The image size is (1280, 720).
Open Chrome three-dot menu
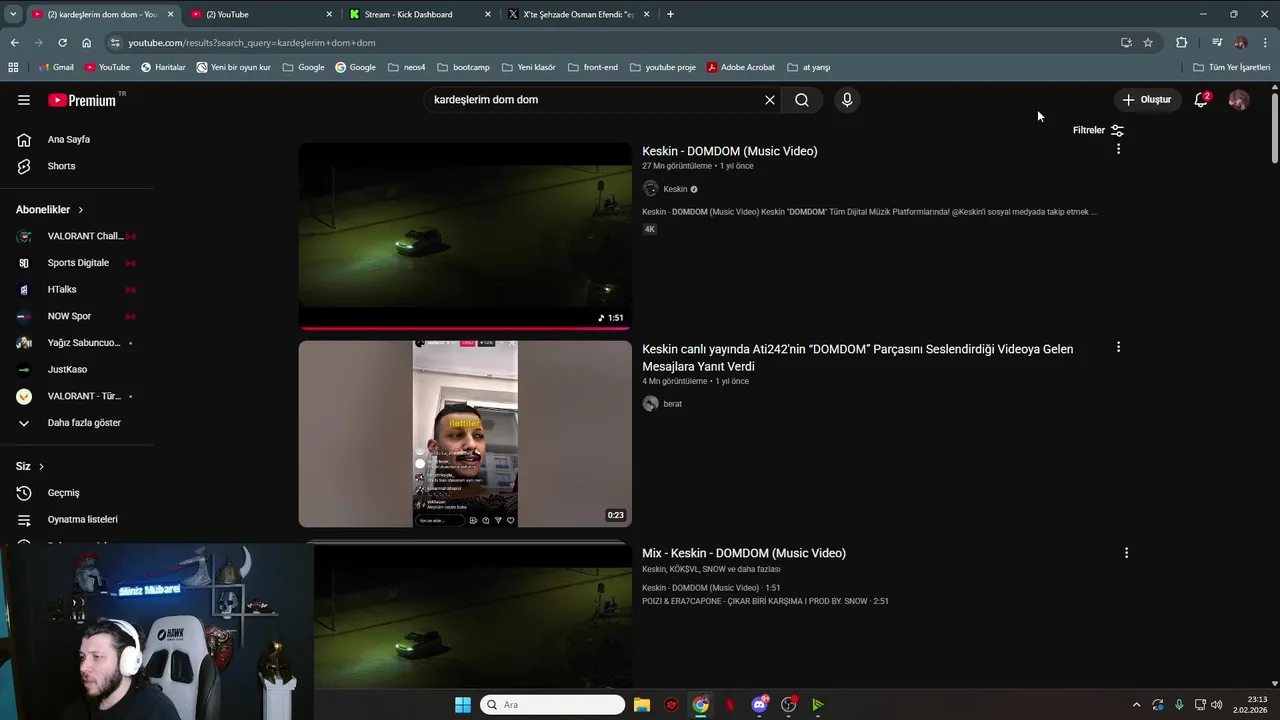point(1266,43)
